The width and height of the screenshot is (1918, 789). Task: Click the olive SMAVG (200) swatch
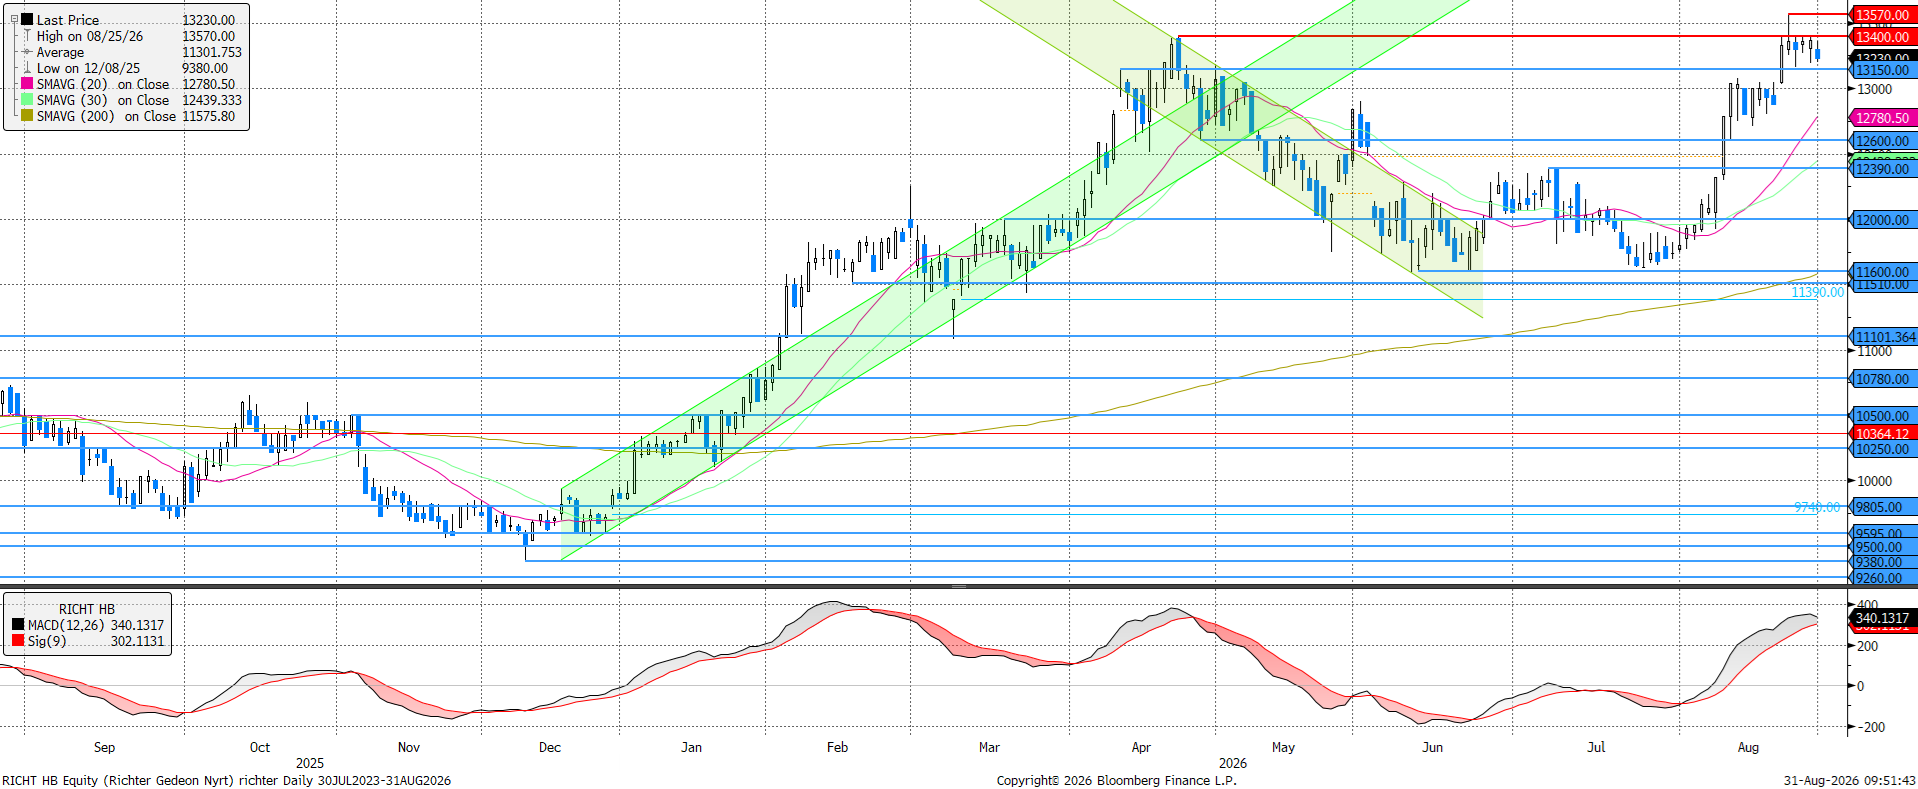tap(27, 116)
